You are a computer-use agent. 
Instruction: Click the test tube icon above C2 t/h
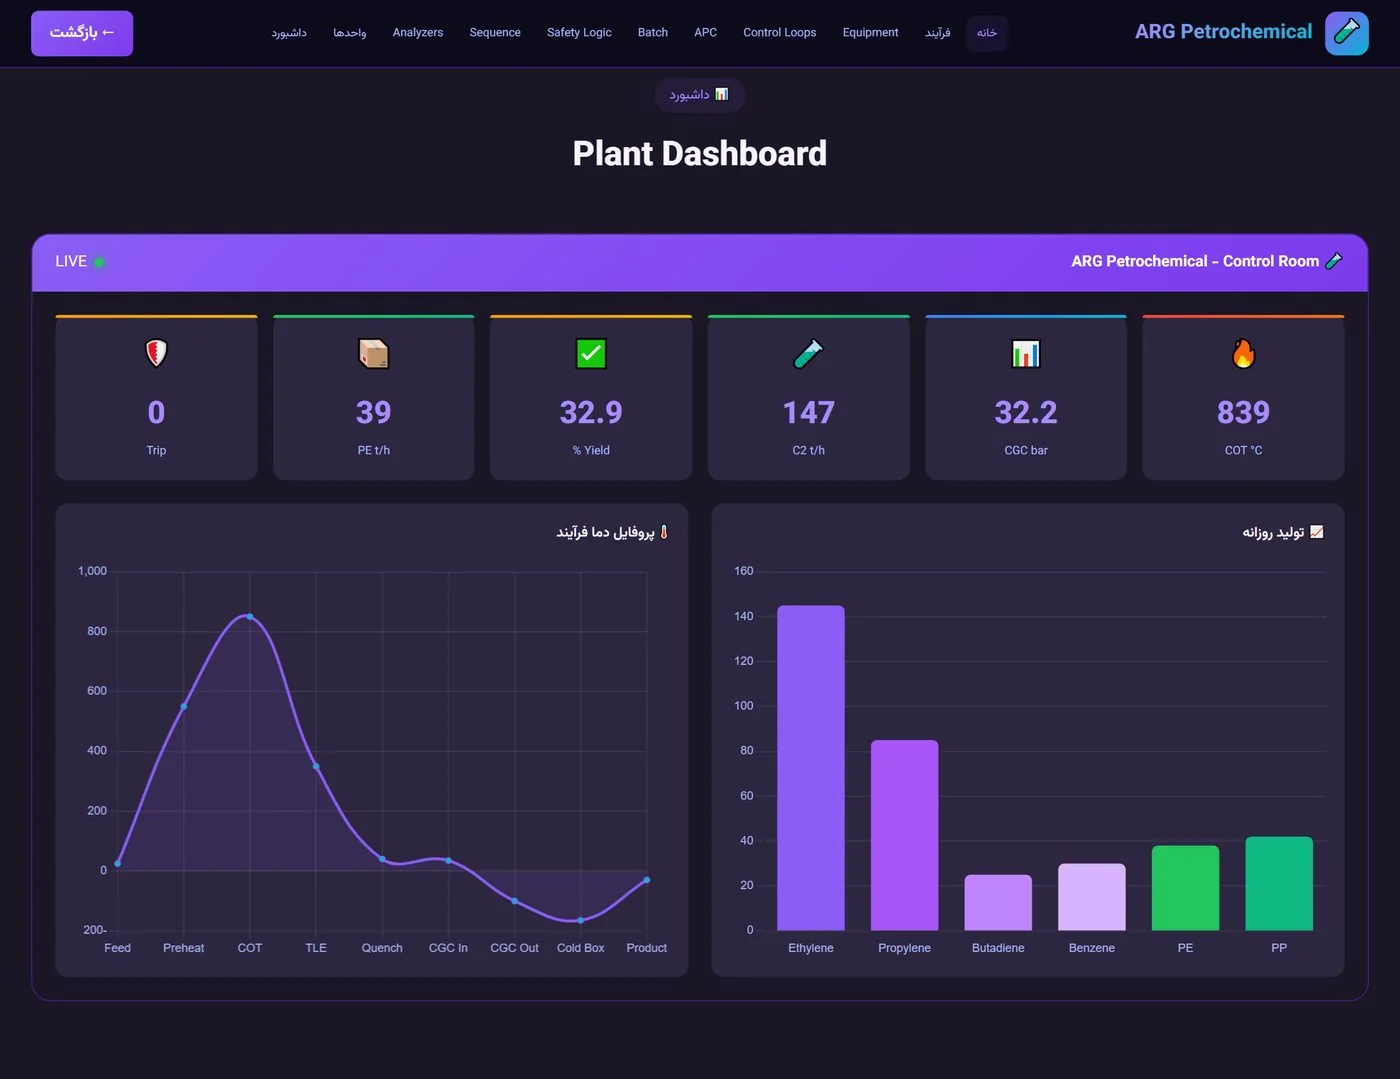808,353
